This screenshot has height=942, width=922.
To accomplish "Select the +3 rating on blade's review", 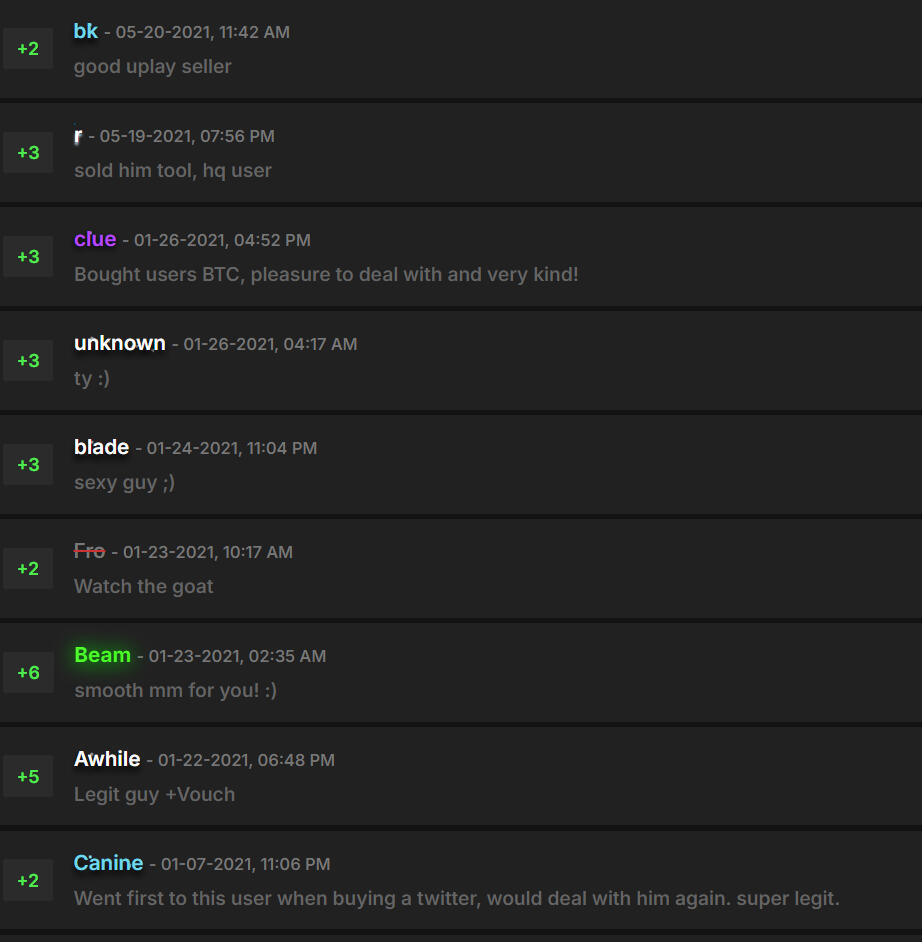I will [28, 464].
